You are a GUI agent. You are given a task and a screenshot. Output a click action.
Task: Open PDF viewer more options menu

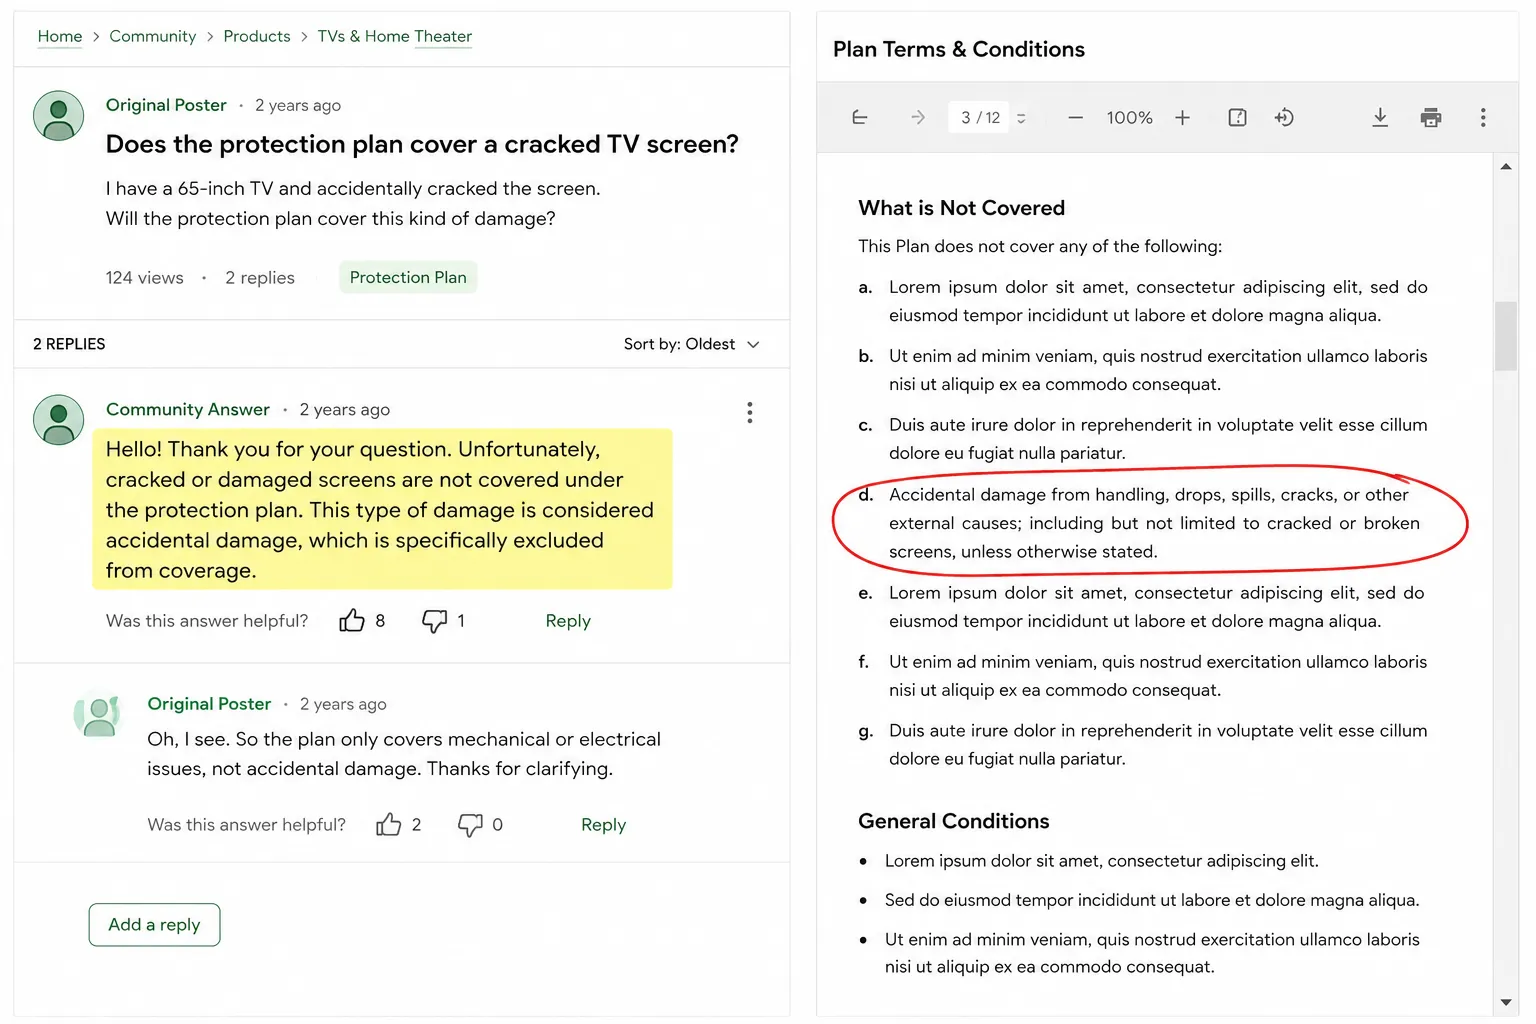(x=1483, y=118)
